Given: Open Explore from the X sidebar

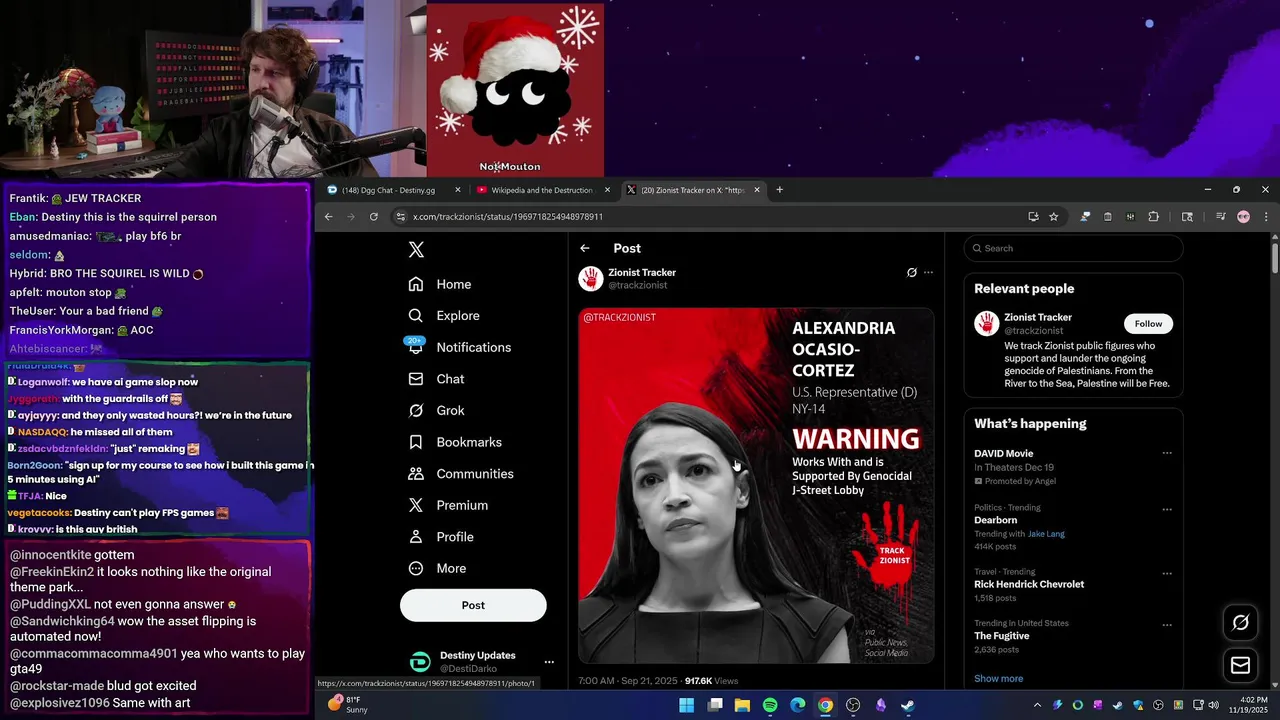Looking at the screenshot, I should 444,316.
